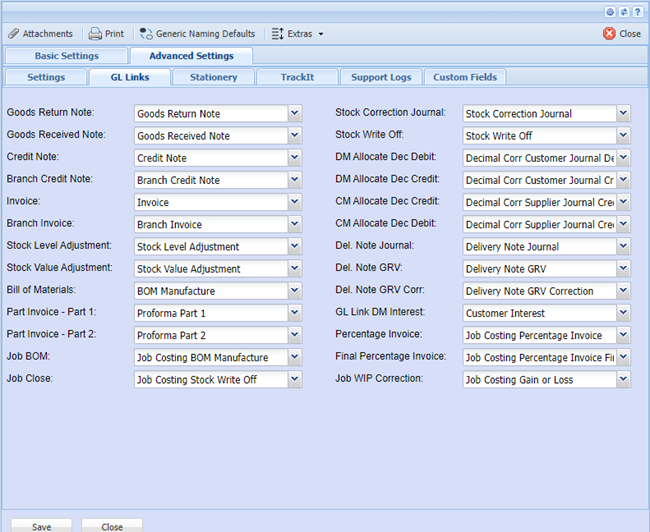Open the Stock Write Off dropdown
Viewport: 650px width, 532px height.
(624, 136)
